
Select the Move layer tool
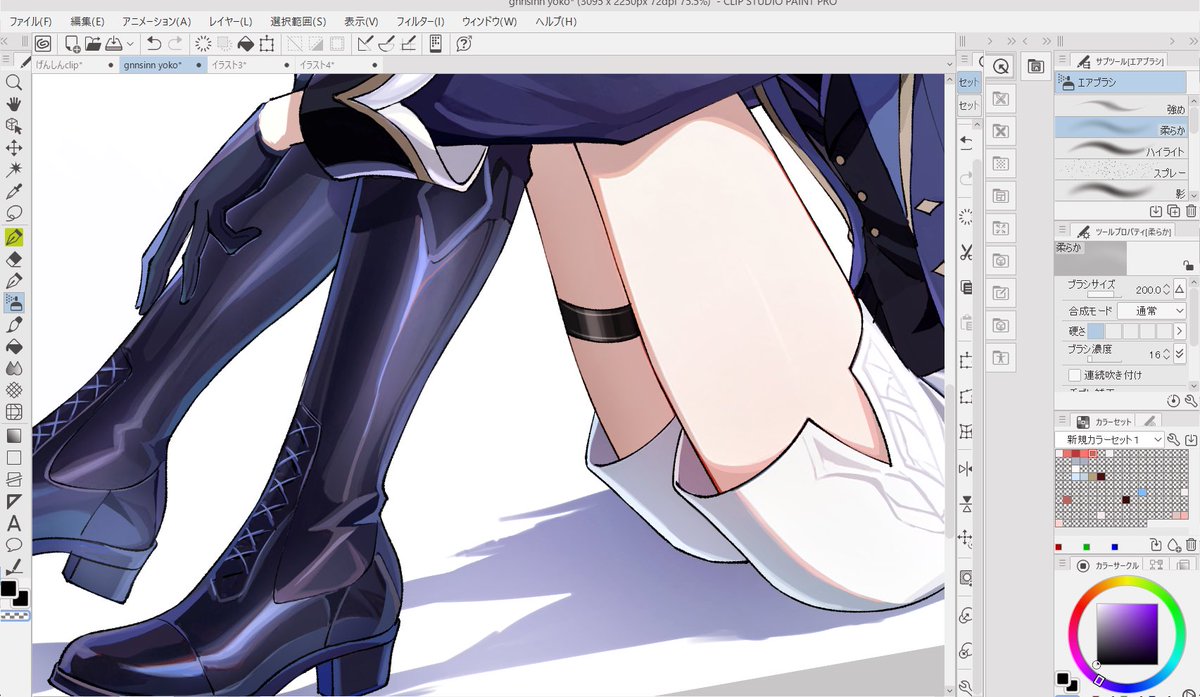point(14,148)
